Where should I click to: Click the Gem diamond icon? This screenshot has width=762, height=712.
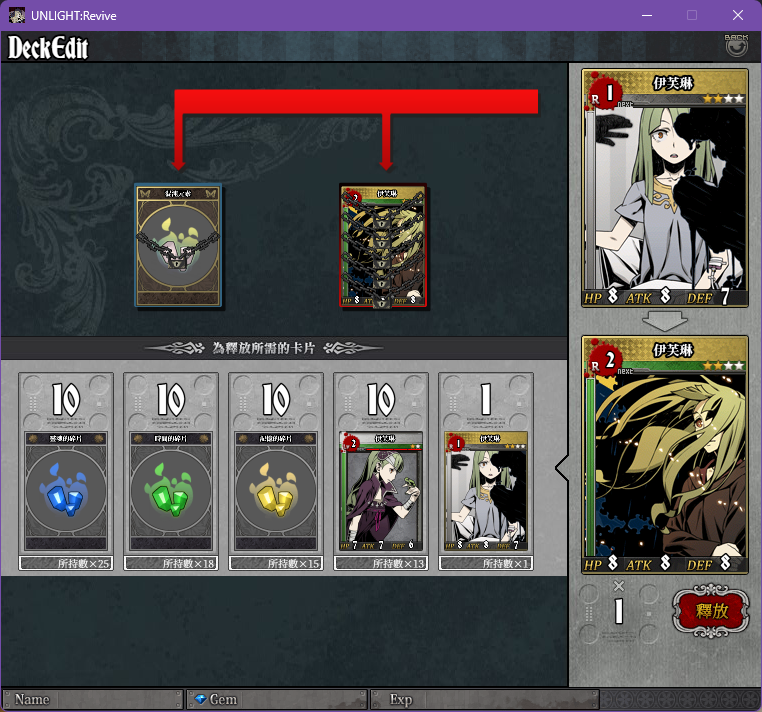coord(201,699)
